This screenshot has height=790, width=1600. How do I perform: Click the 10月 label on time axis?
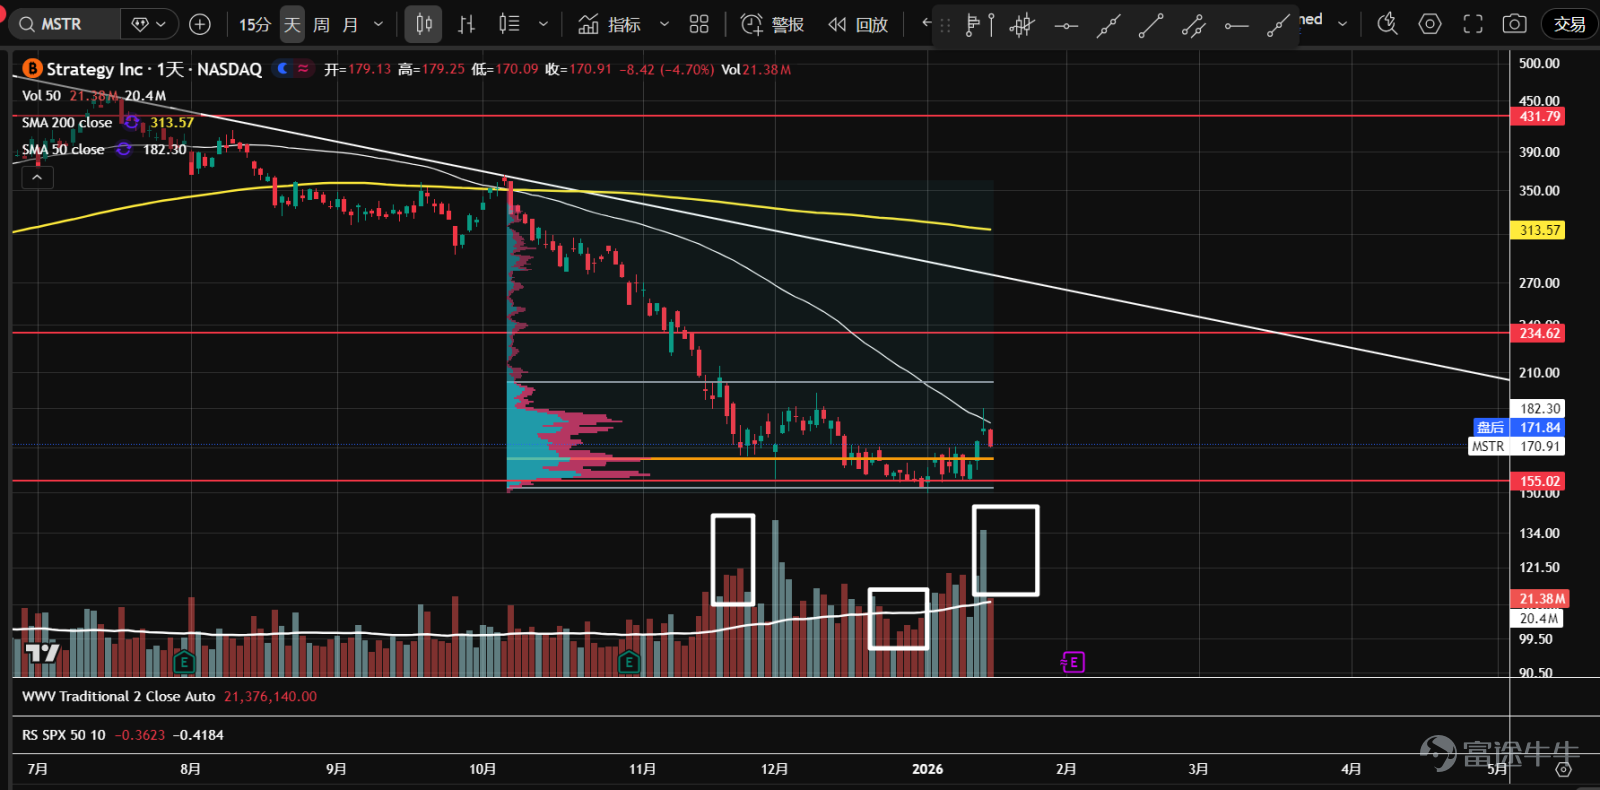[x=482, y=769]
